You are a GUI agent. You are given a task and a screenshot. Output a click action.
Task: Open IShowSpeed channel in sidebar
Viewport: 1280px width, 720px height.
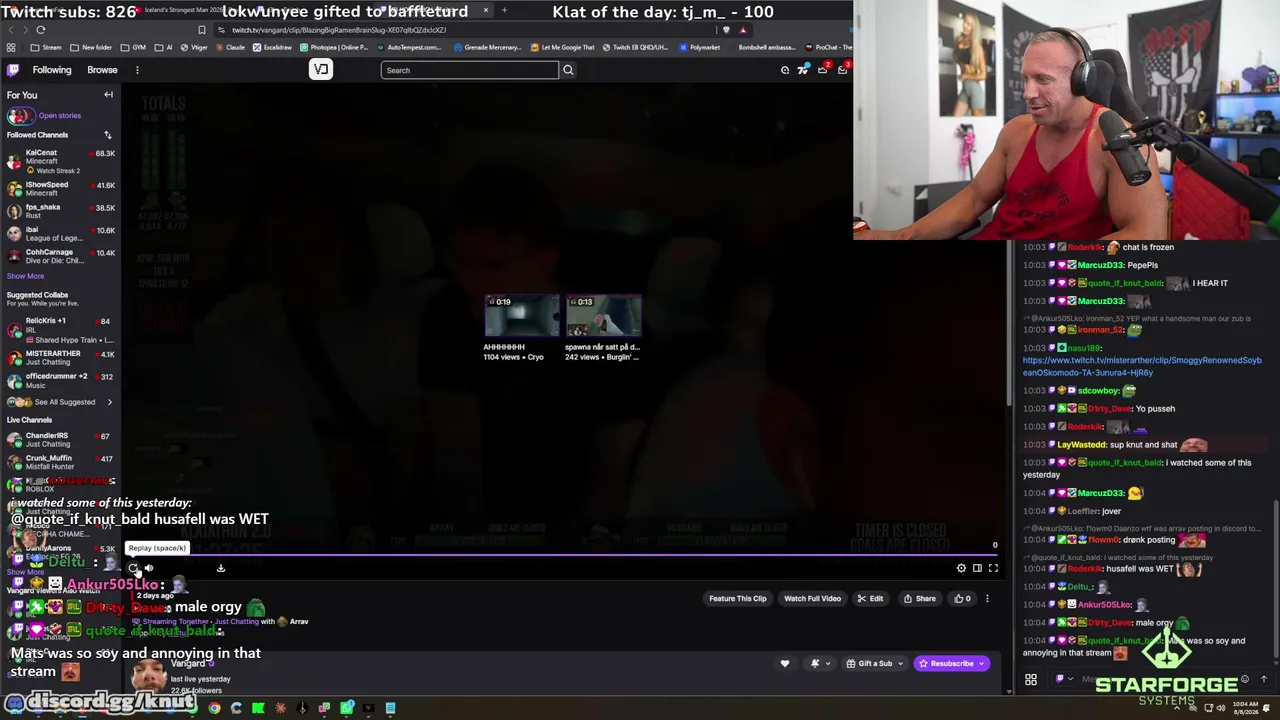(x=60, y=188)
